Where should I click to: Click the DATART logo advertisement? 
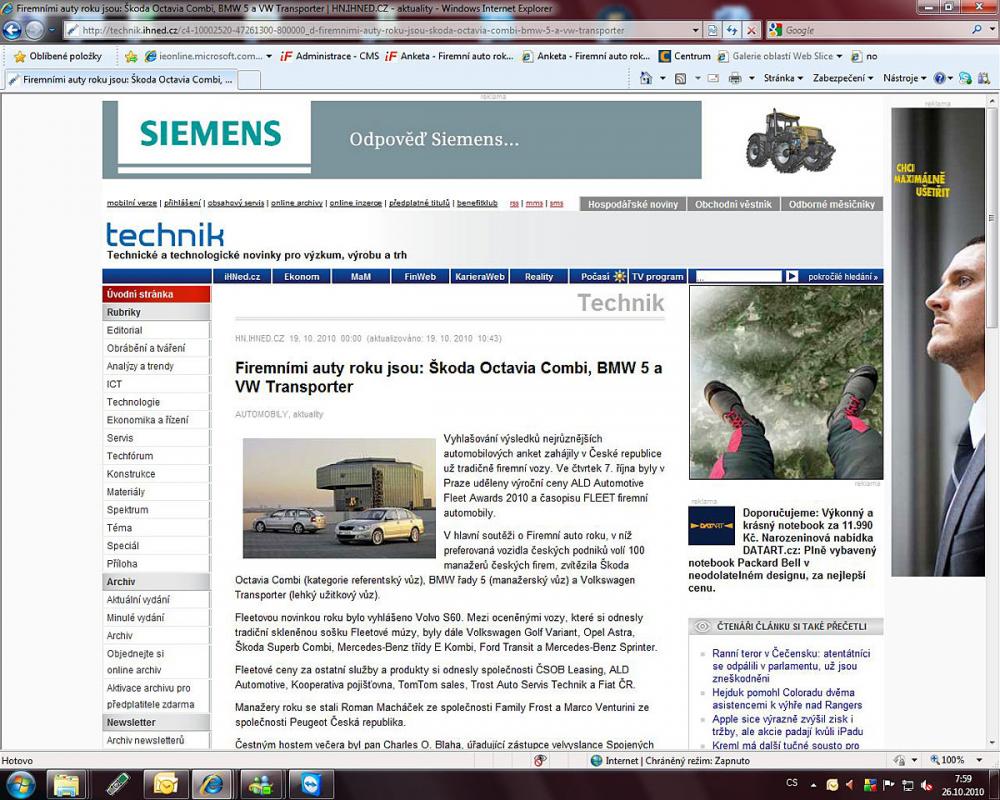point(711,526)
